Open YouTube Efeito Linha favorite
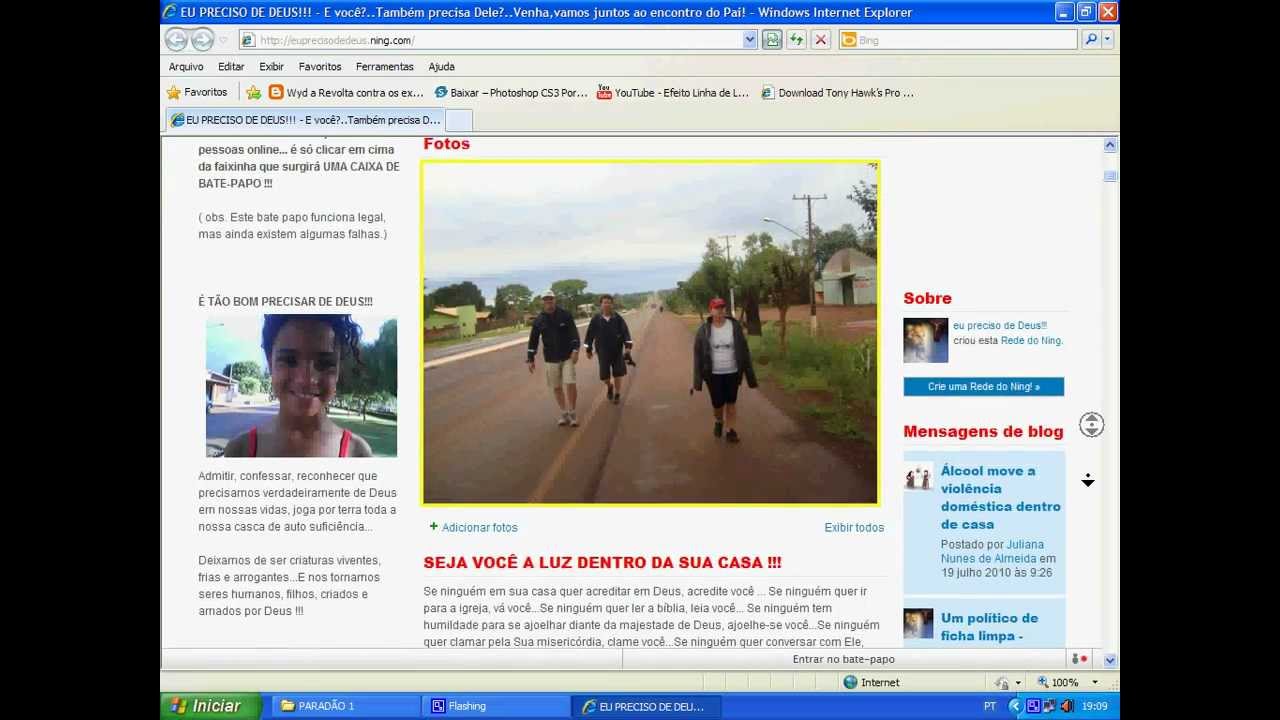 pos(673,92)
